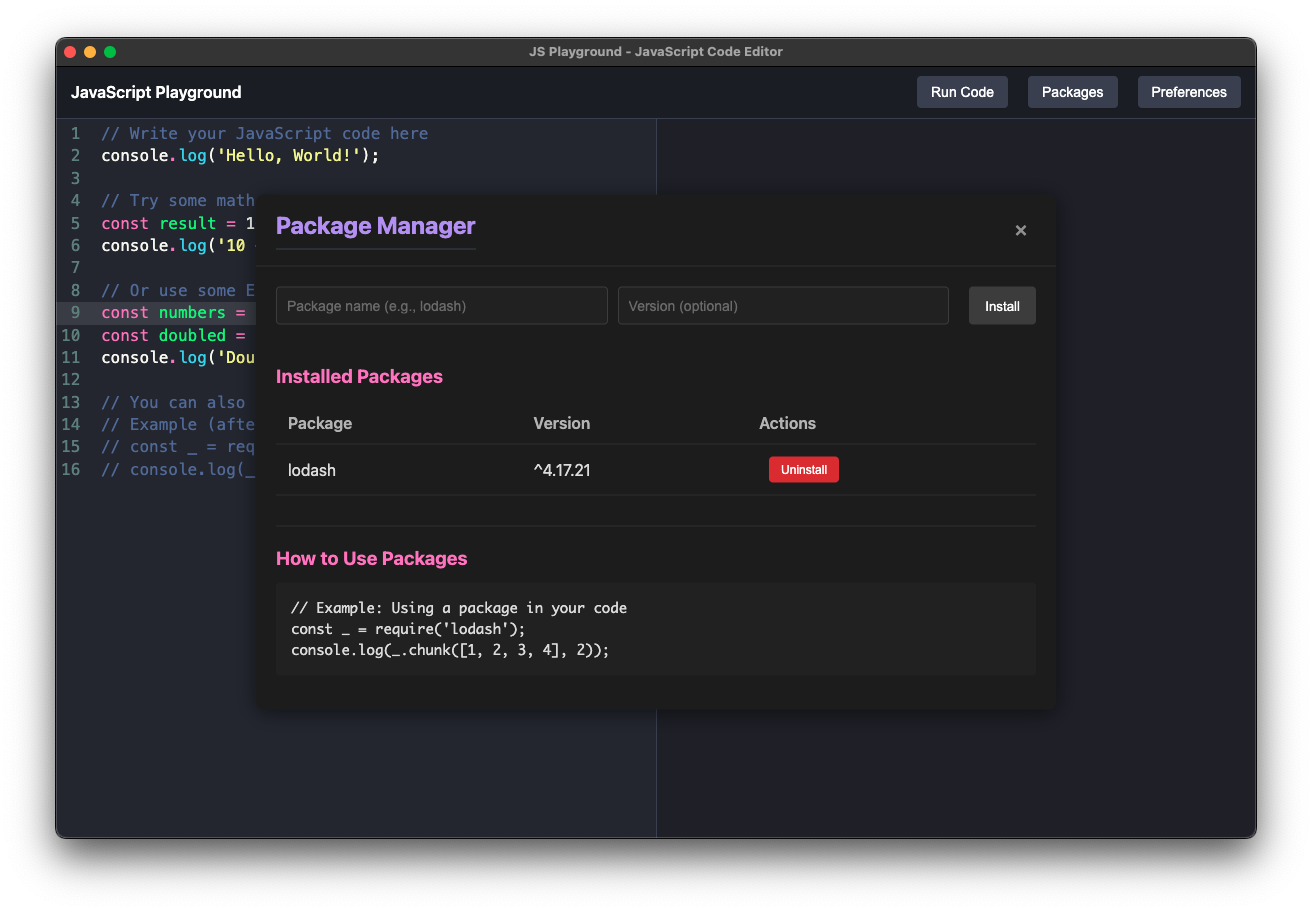Focus the Version (optional) input field
Screen dimensions: 1312x912
[x=783, y=306]
